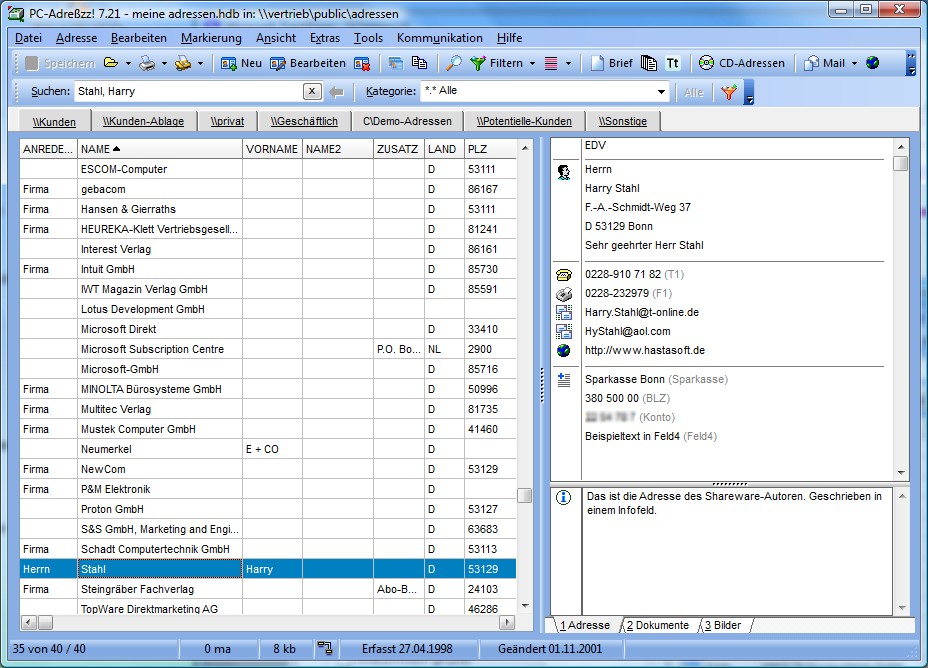Screen dimensions: 928x668
Task: Click the globe icon beside the website address
Action: point(564,351)
